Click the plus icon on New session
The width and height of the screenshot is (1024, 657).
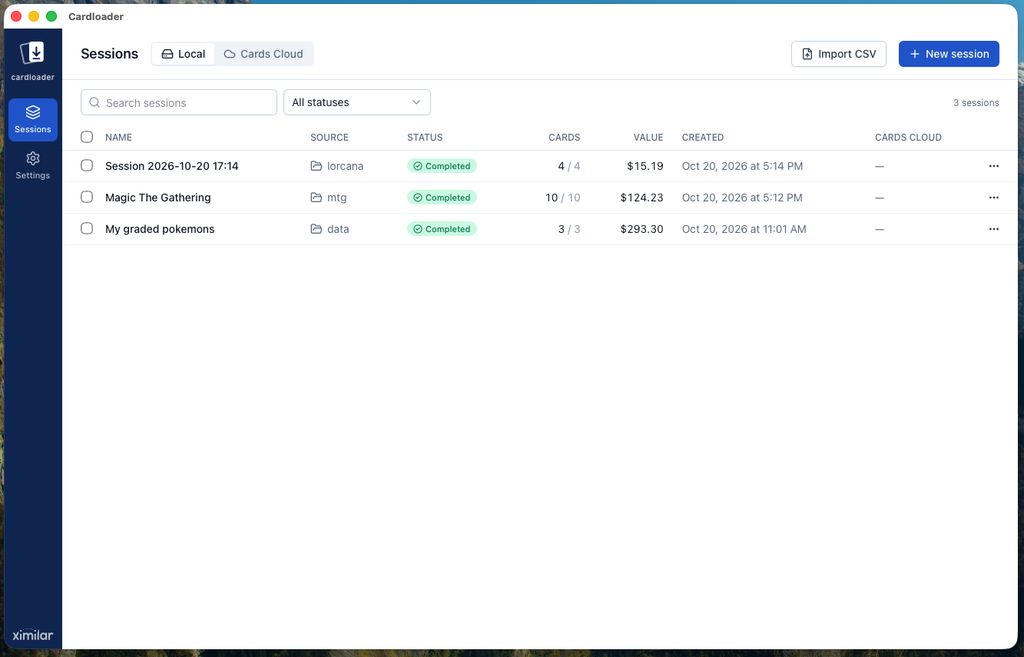[914, 54]
